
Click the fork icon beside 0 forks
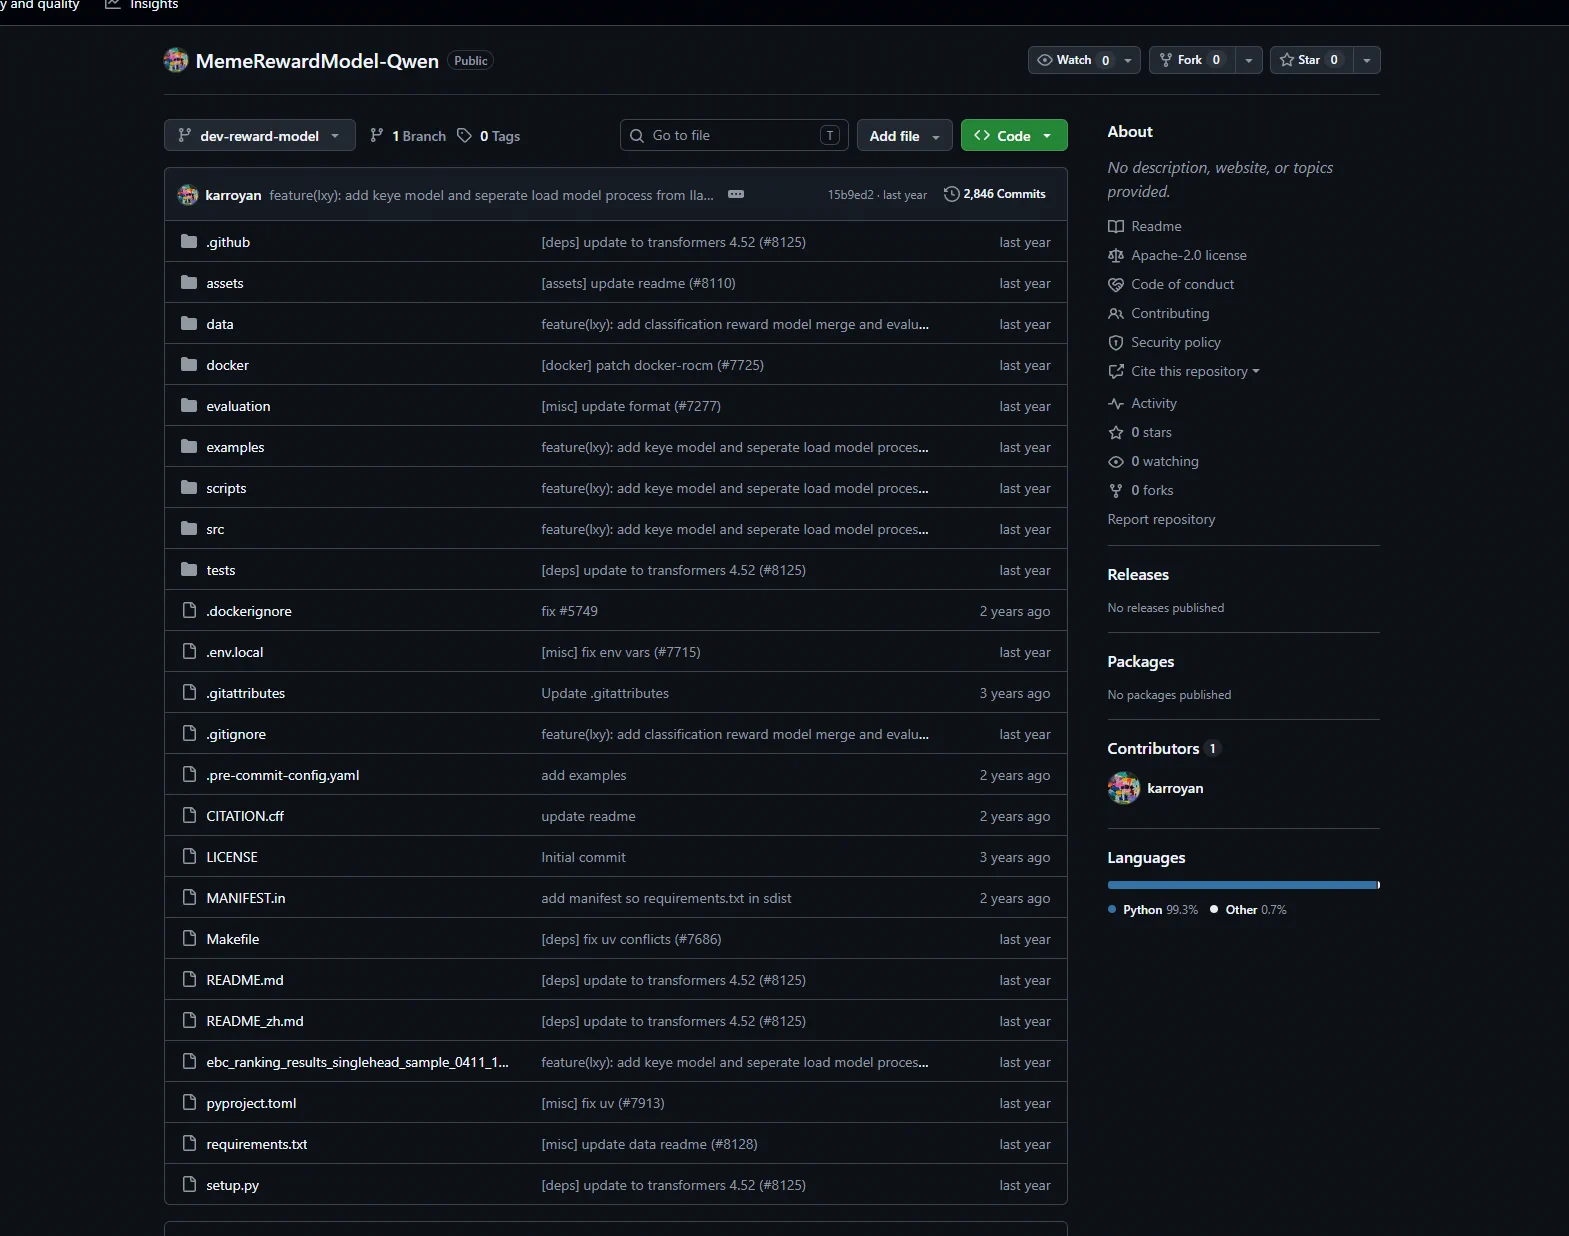point(1116,491)
